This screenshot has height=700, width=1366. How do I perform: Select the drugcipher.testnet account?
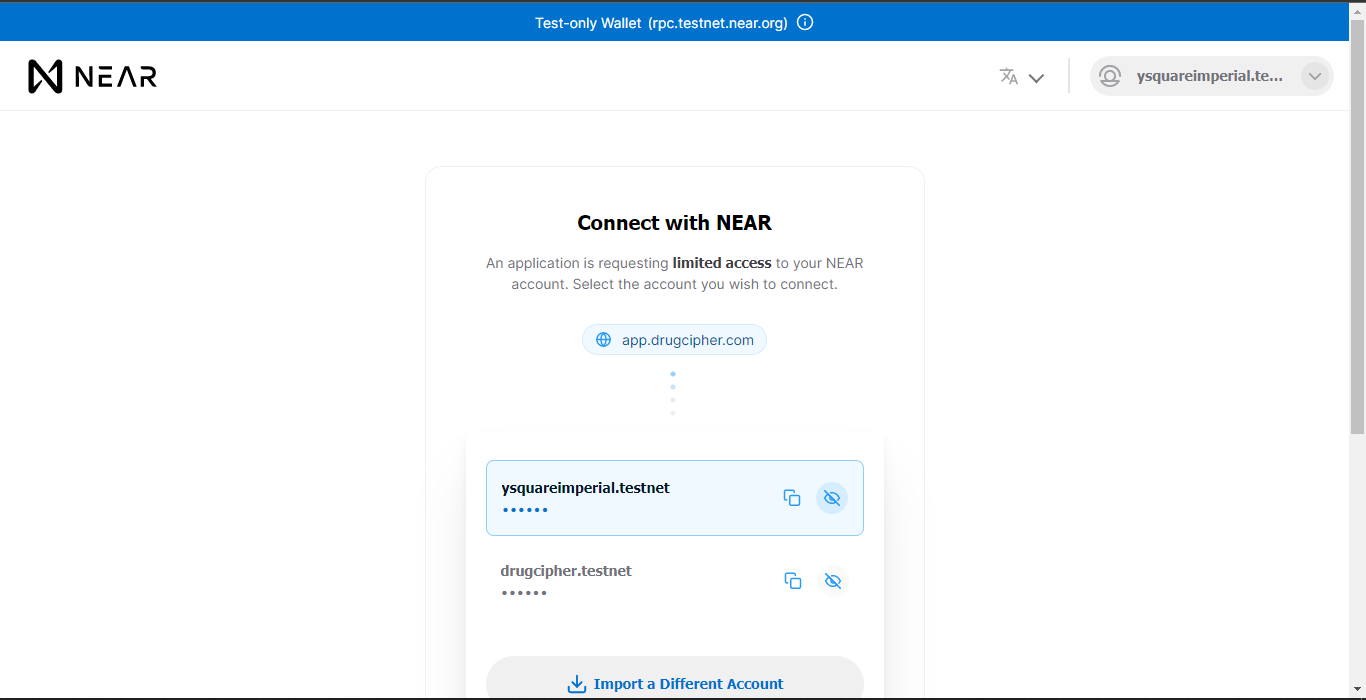(675, 581)
